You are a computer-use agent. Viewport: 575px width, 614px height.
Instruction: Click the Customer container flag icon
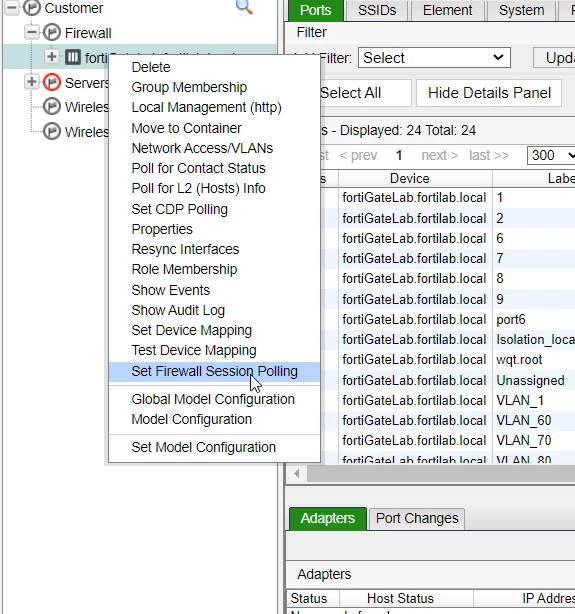click(x=32, y=8)
